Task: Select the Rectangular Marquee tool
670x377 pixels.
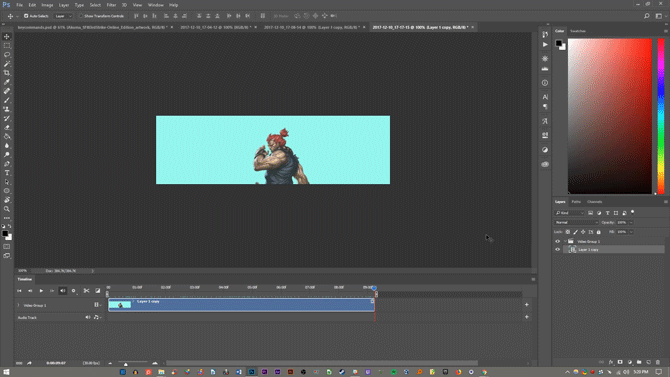Action: [7, 46]
